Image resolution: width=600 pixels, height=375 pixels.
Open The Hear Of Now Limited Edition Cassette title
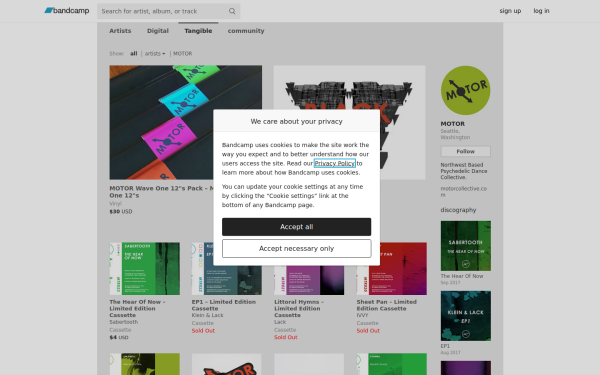coord(137,308)
